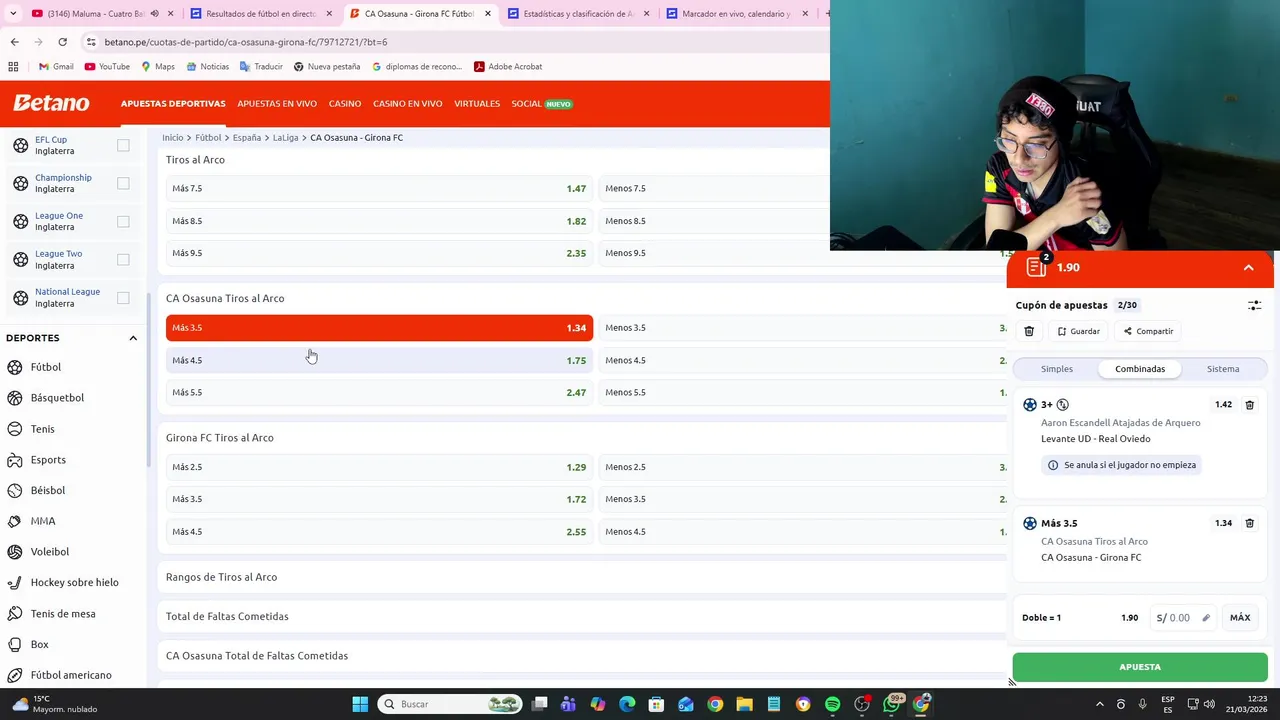Open Tenis de mesa in sidebar
Viewport: 1280px width, 720px height.
pyautogui.click(x=63, y=613)
